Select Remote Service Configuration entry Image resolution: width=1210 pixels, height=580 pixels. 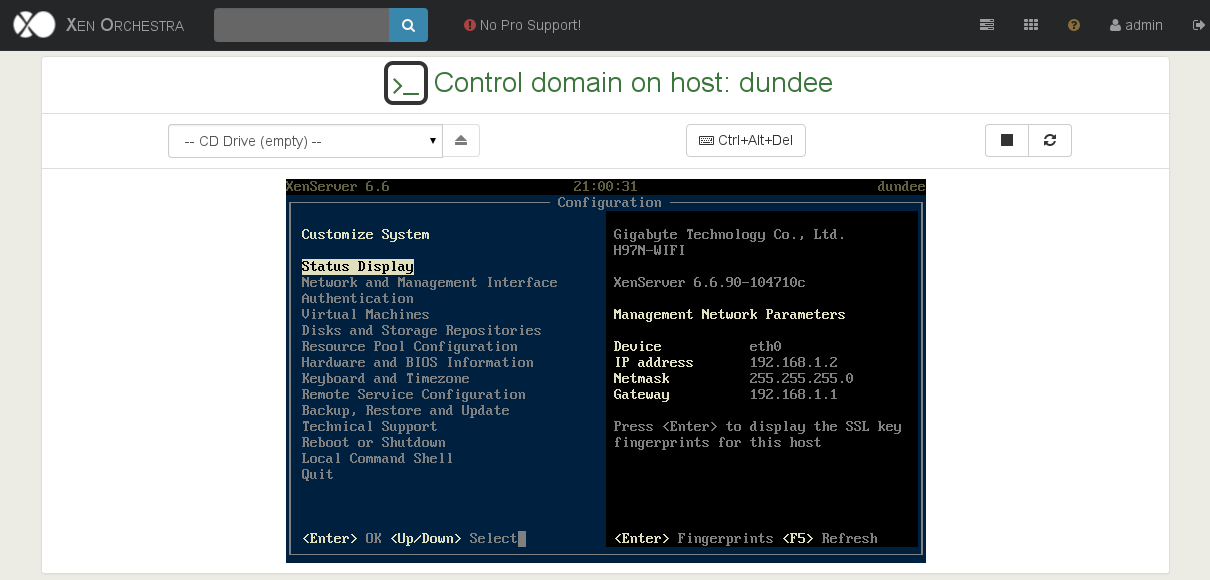414,395
